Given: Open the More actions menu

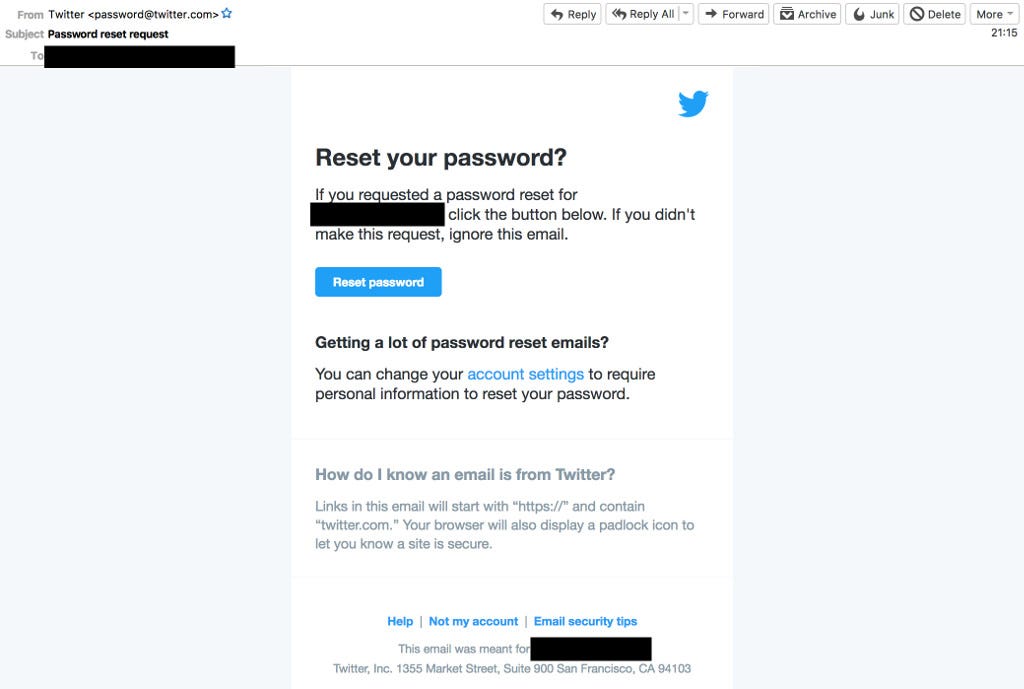Looking at the screenshot, I should pyautogui.click(x=994, y=14).
